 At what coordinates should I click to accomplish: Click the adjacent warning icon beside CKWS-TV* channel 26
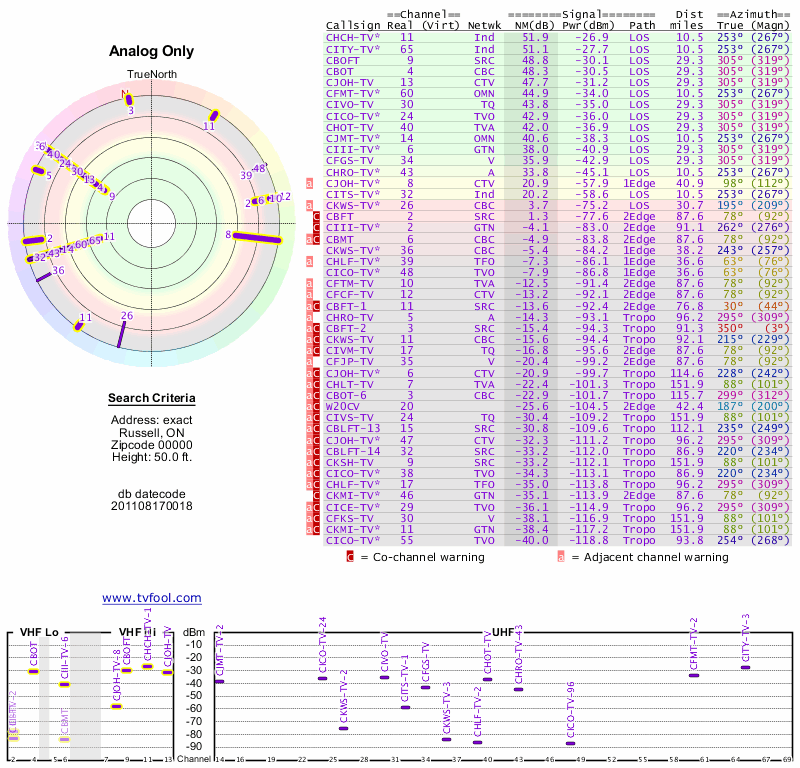click(310, 205)
